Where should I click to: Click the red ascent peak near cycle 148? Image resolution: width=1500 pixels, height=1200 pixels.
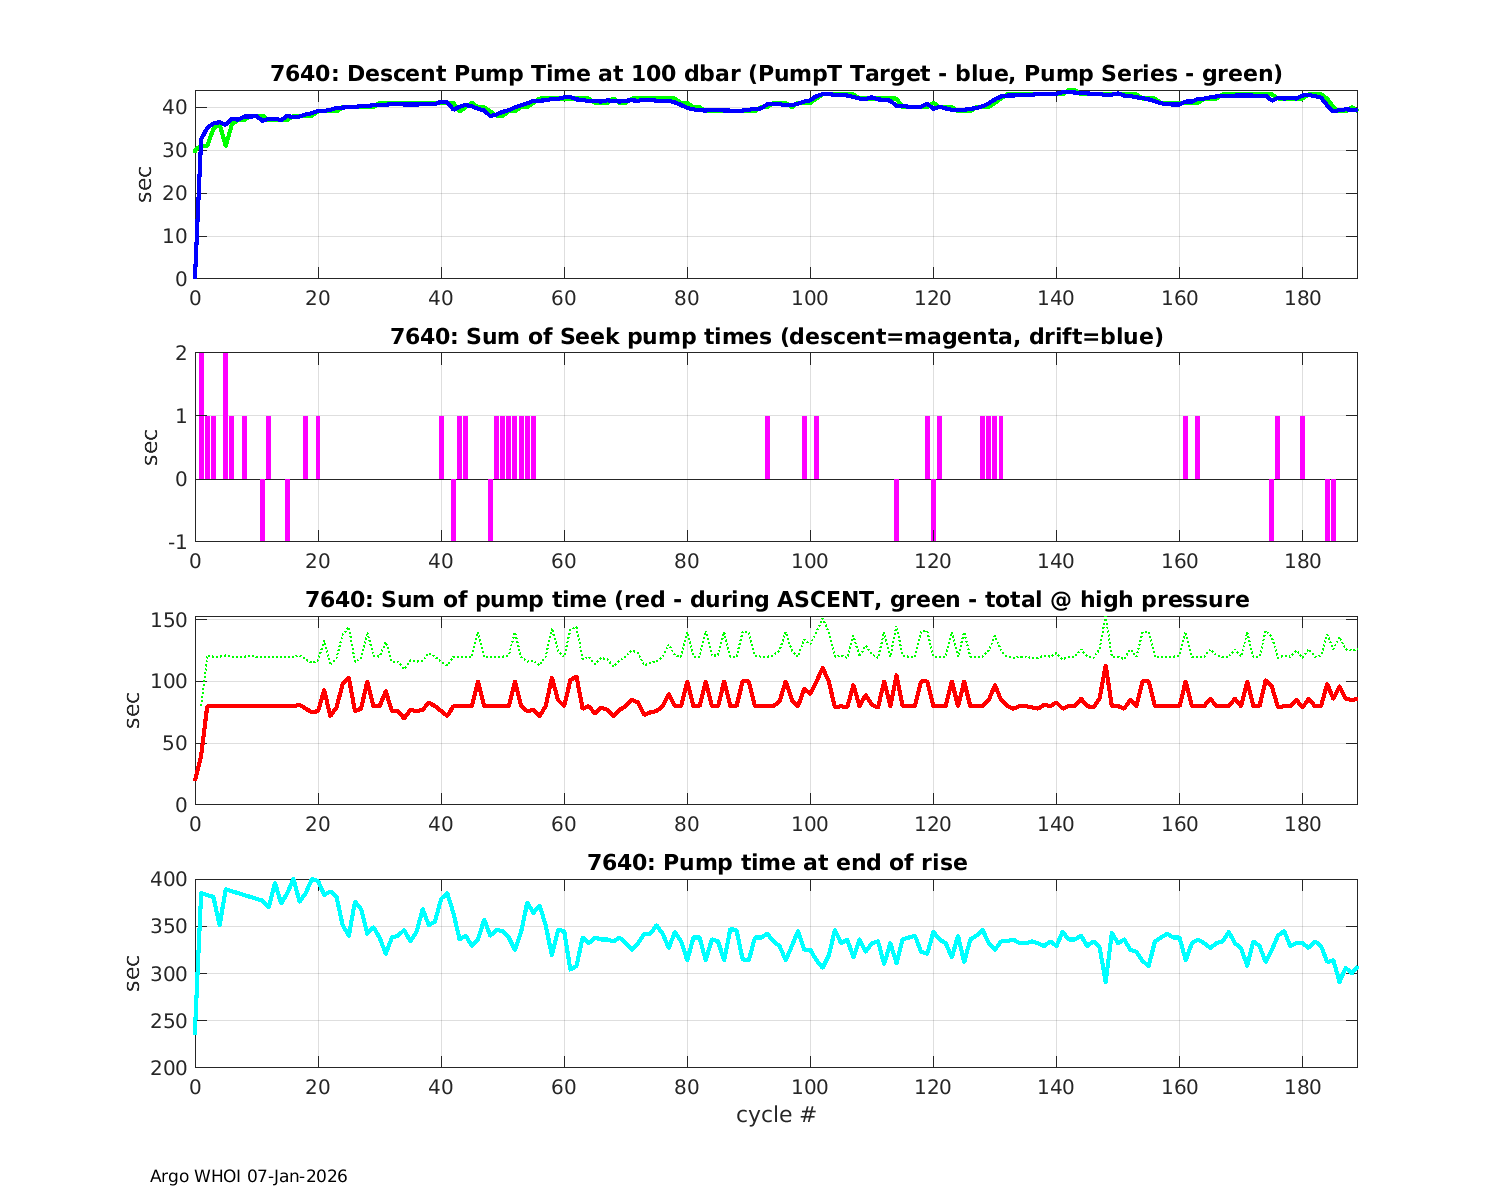(x=1105, y=667)
